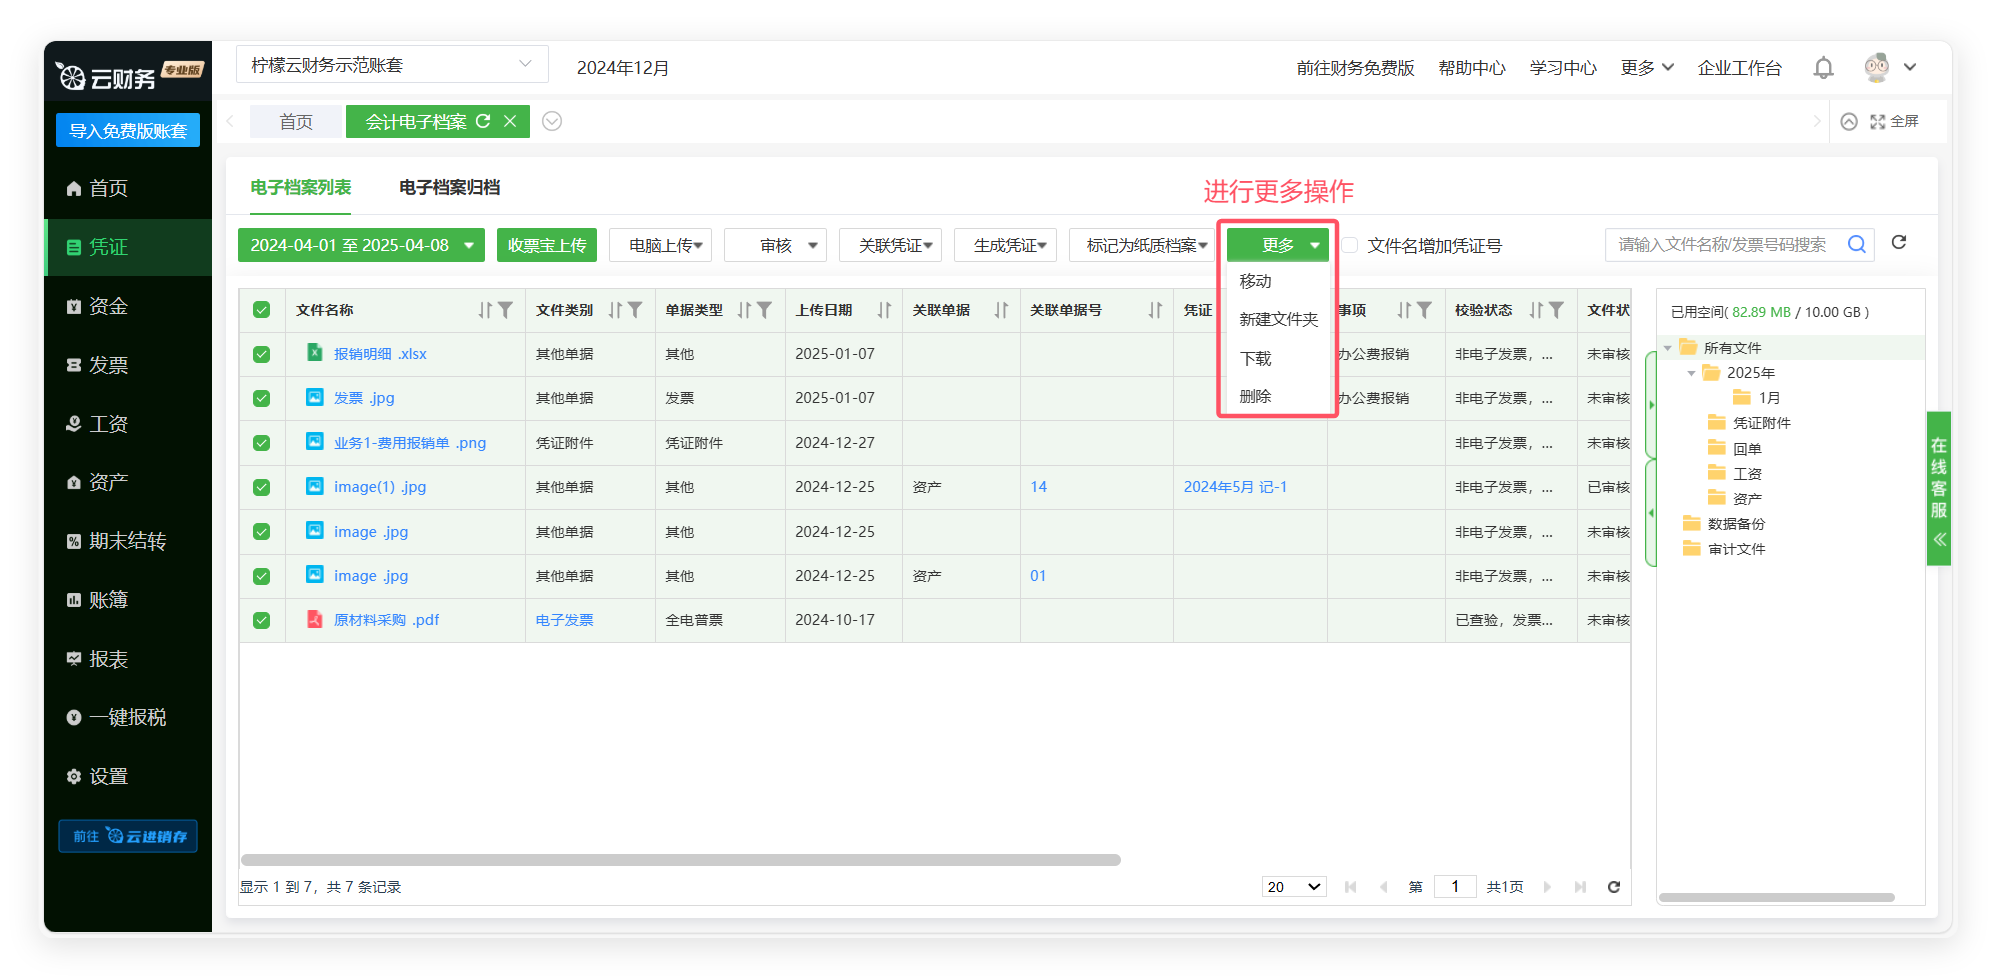Click the notification bell icon

(x=1823, y=68)
